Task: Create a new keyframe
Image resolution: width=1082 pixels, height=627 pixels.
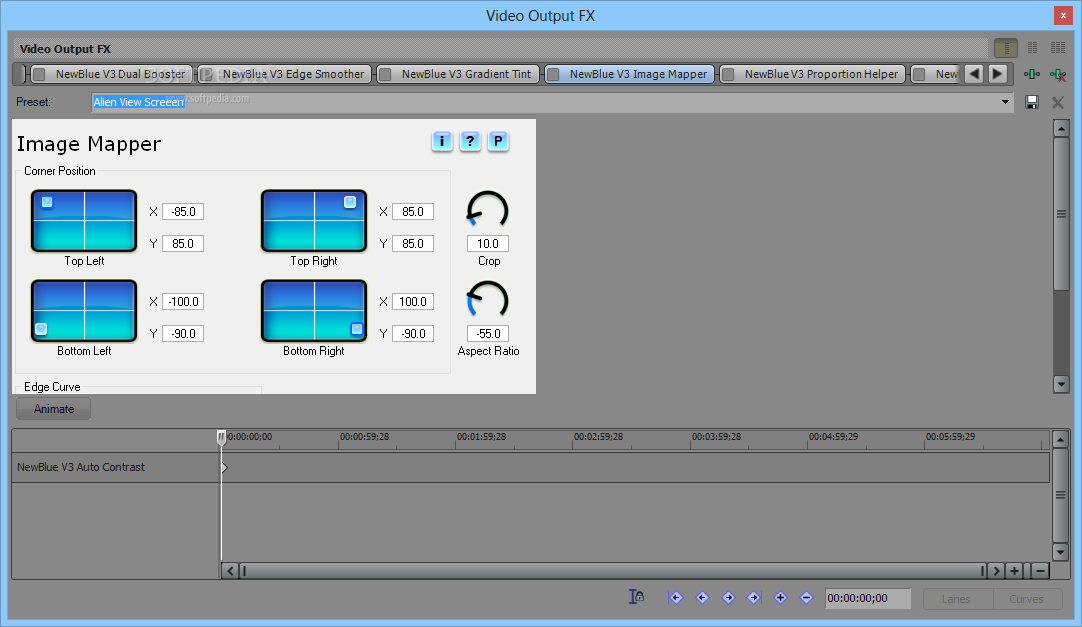Action: coord(780,597)
